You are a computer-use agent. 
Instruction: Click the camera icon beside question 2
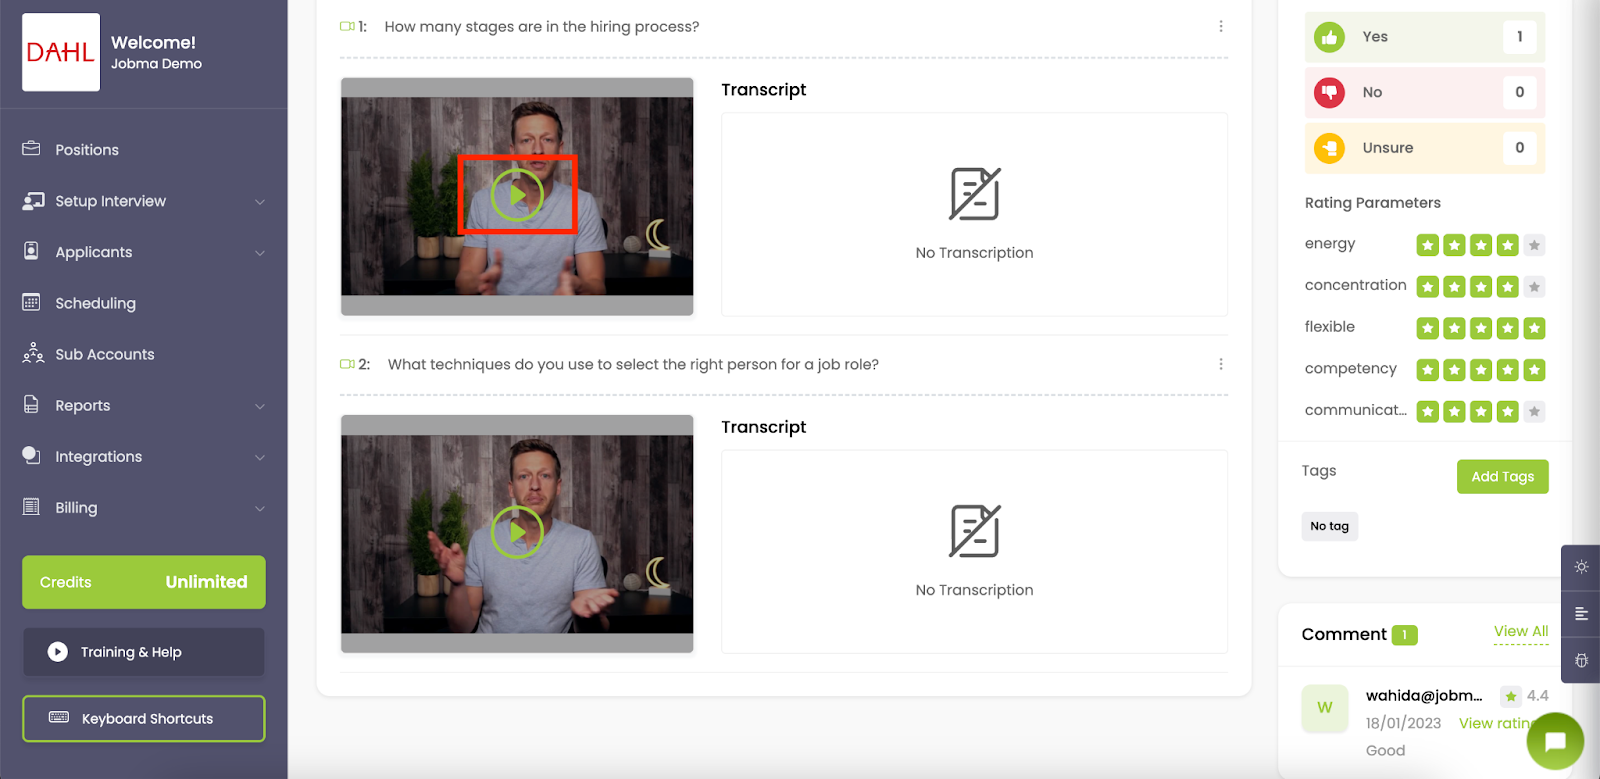[x=347, y=364]
